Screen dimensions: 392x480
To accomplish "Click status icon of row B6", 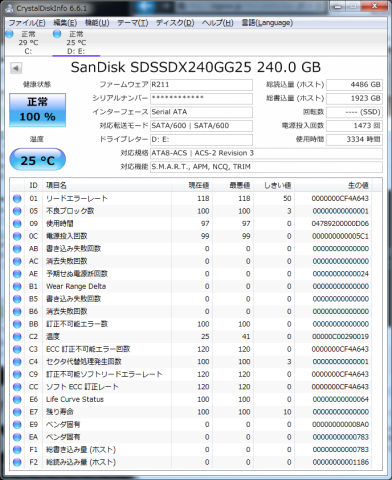I will 17,312.
